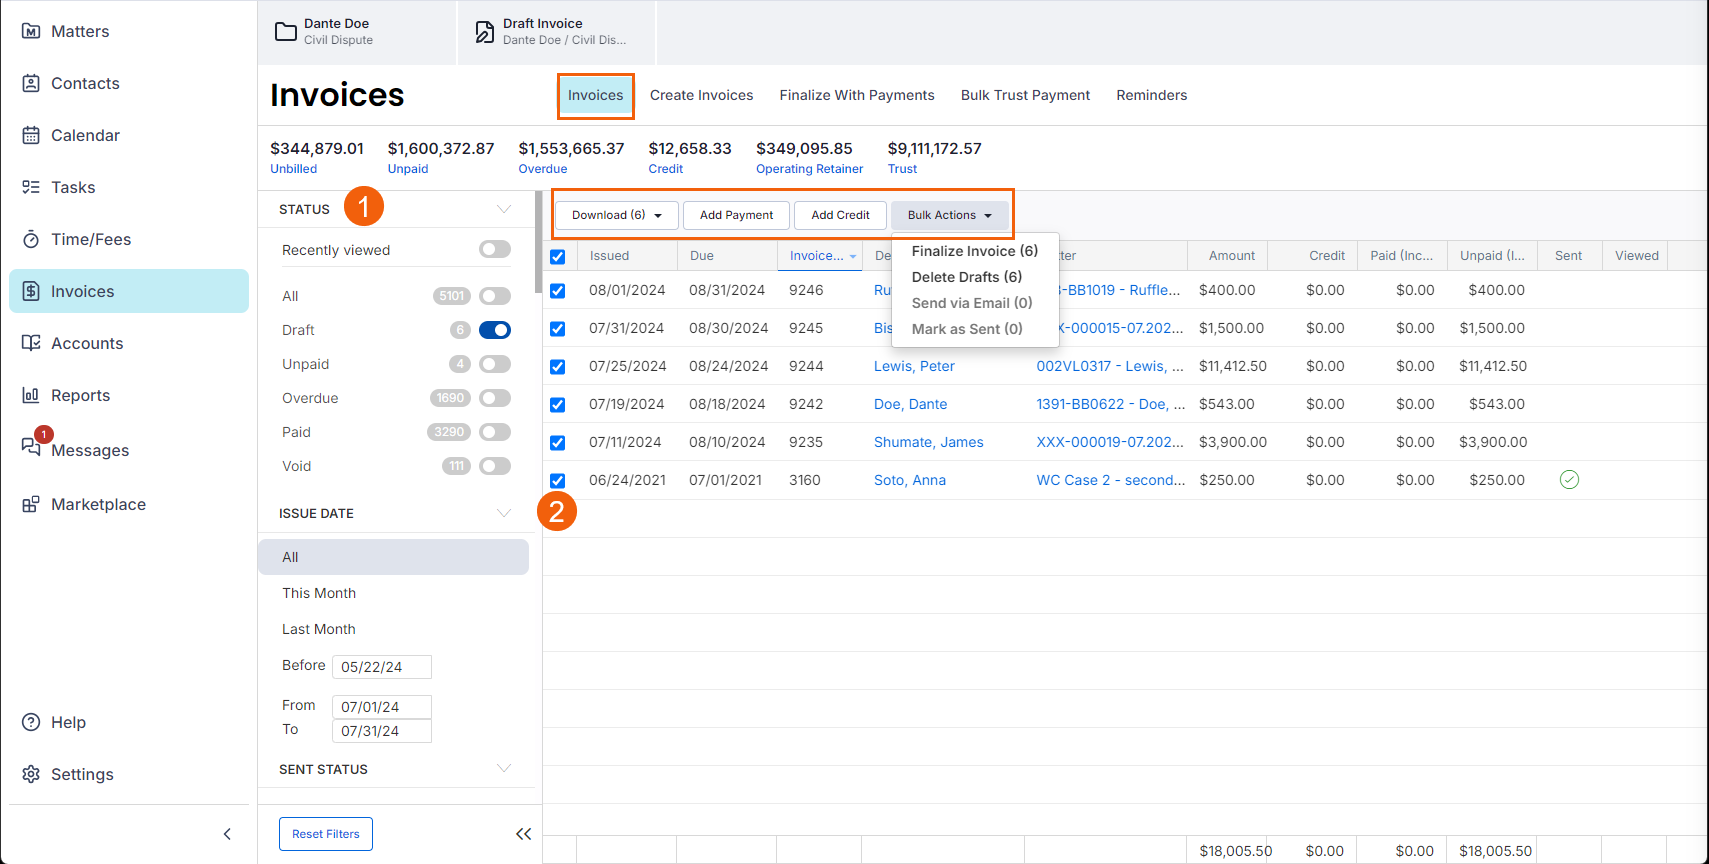Open the Lewis, Peter client link
This screenshot has height=864, width=1709.
click(x=914, y=366)
